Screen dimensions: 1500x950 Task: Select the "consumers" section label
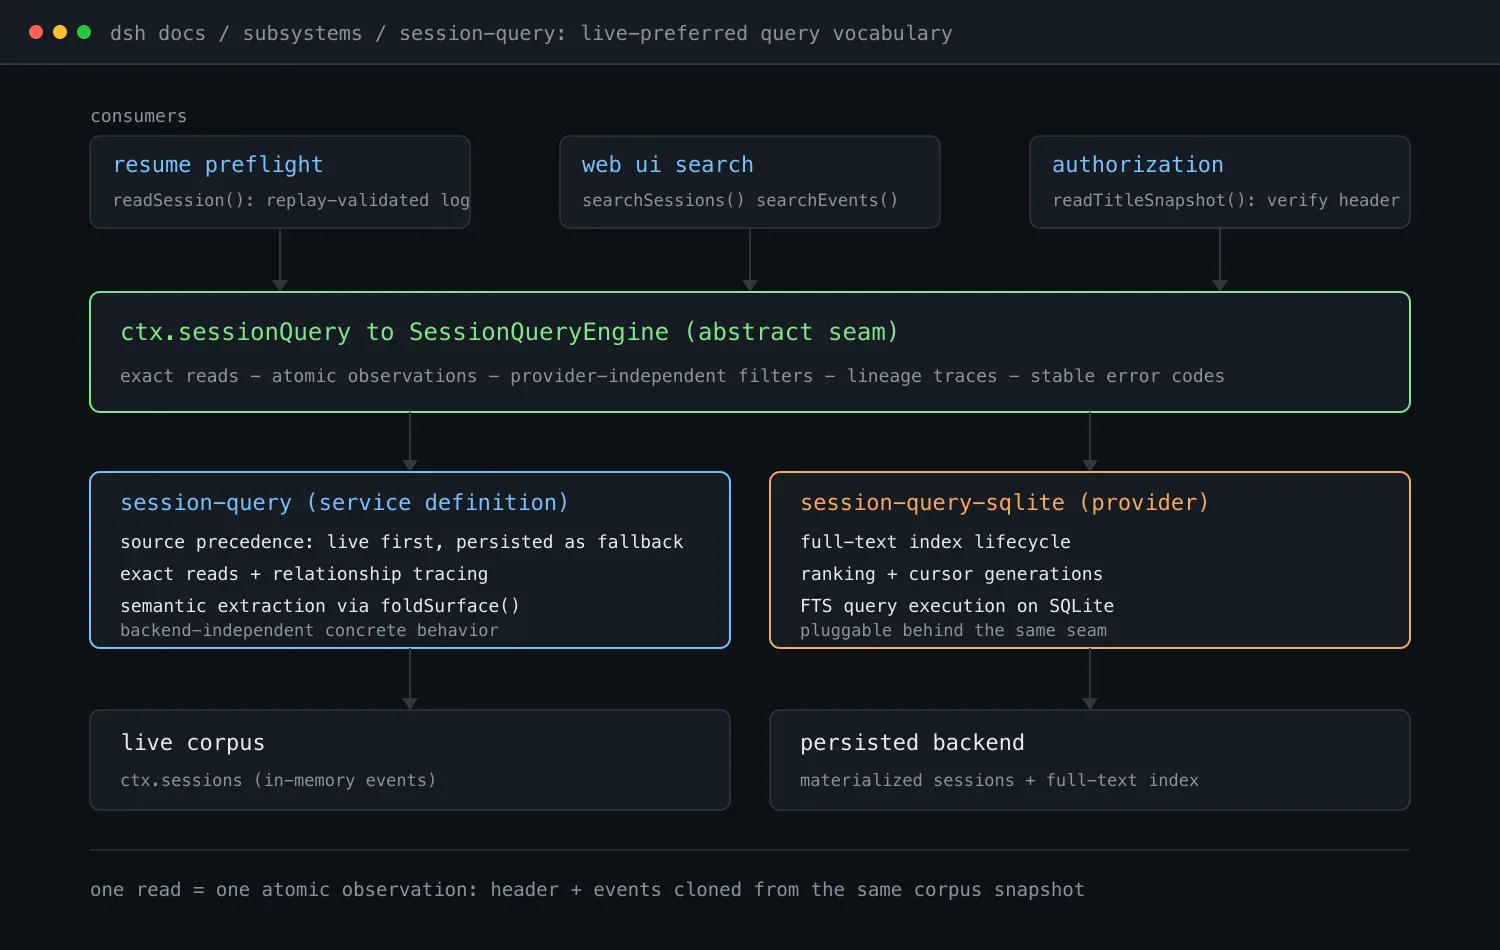pyautogui.click(x=139, y=116)
